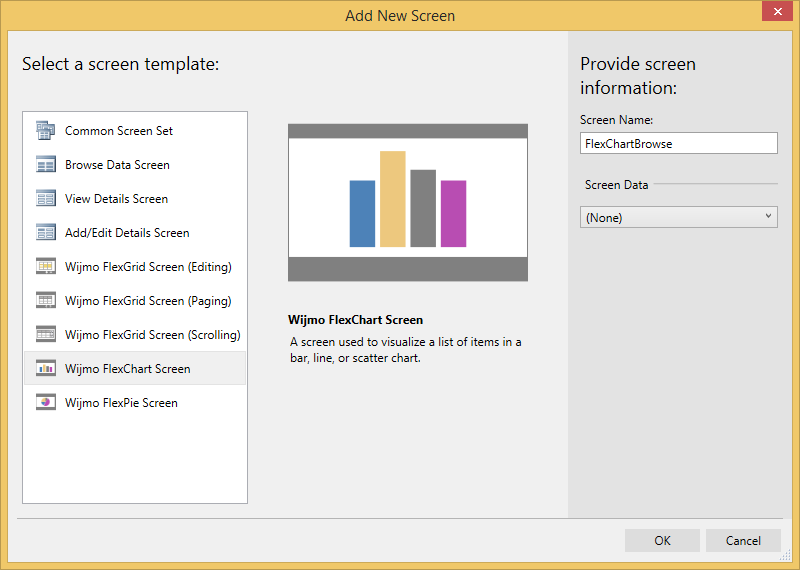Close the Add New Screen dialog
Screen dimensions: 800x570
[773, 12]
